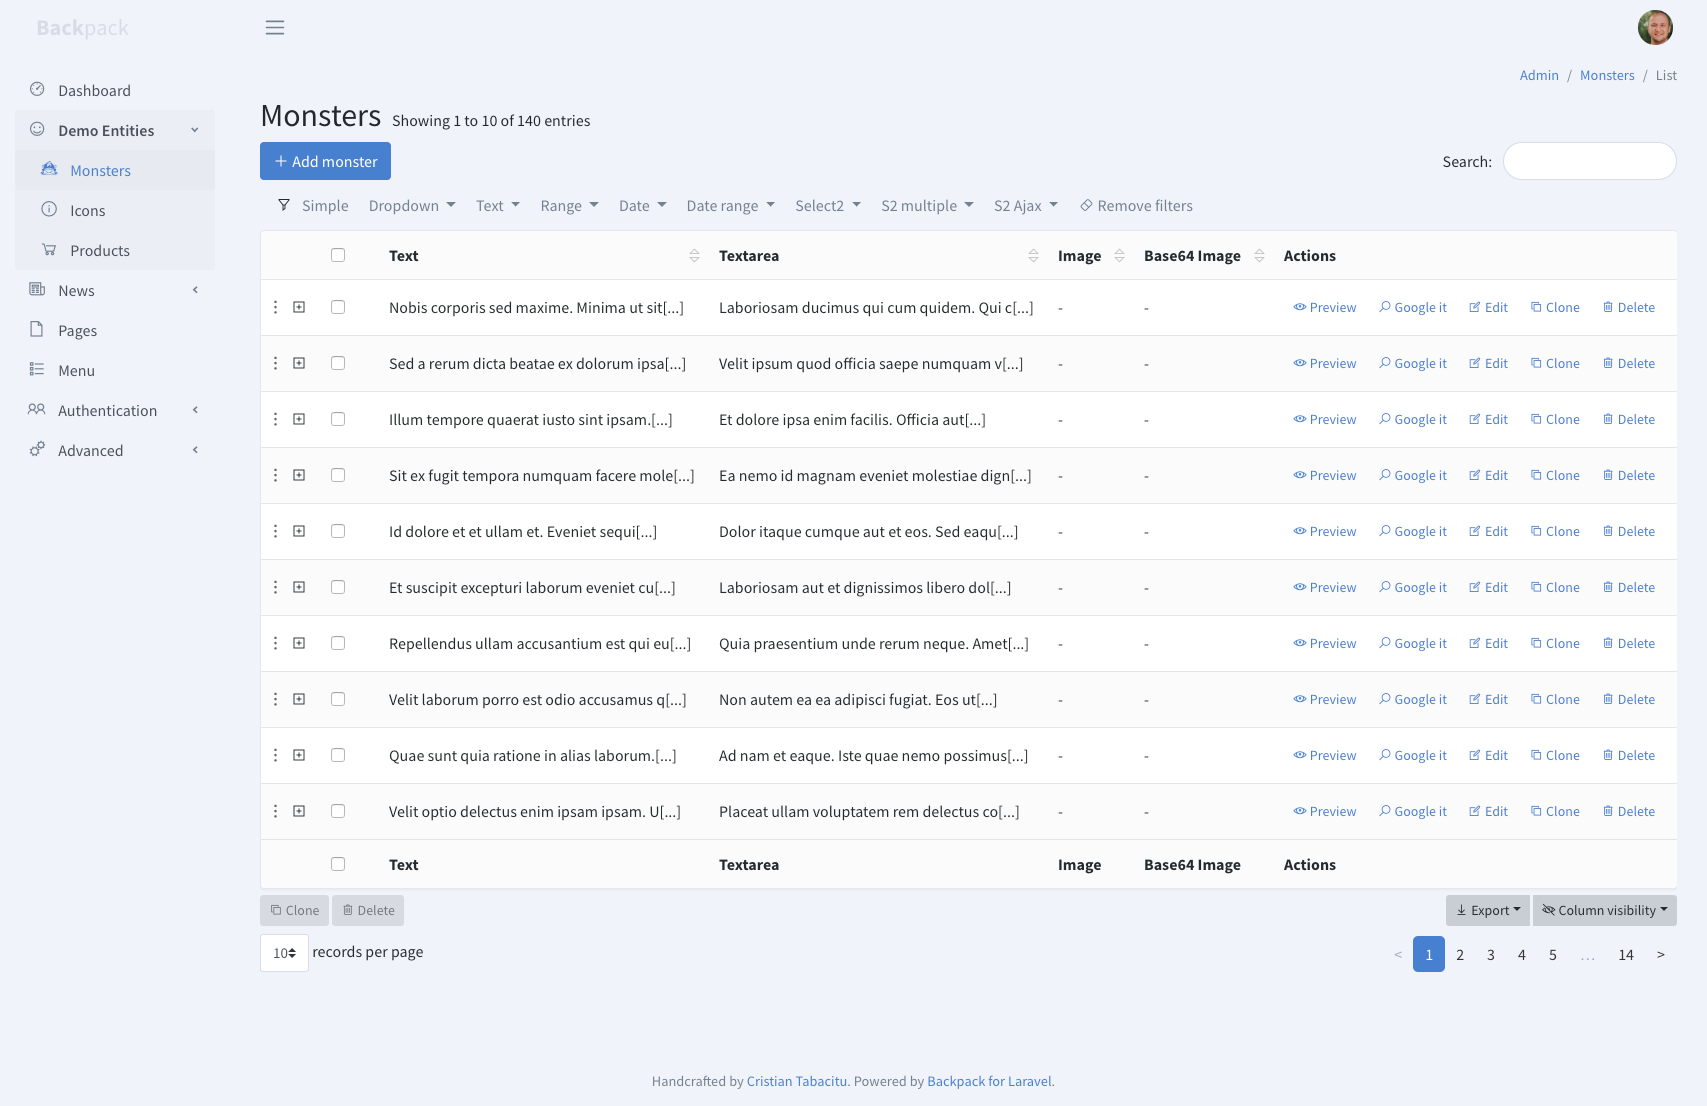
Task: Open the user avatar menu
Action: tap(1655, 27)
